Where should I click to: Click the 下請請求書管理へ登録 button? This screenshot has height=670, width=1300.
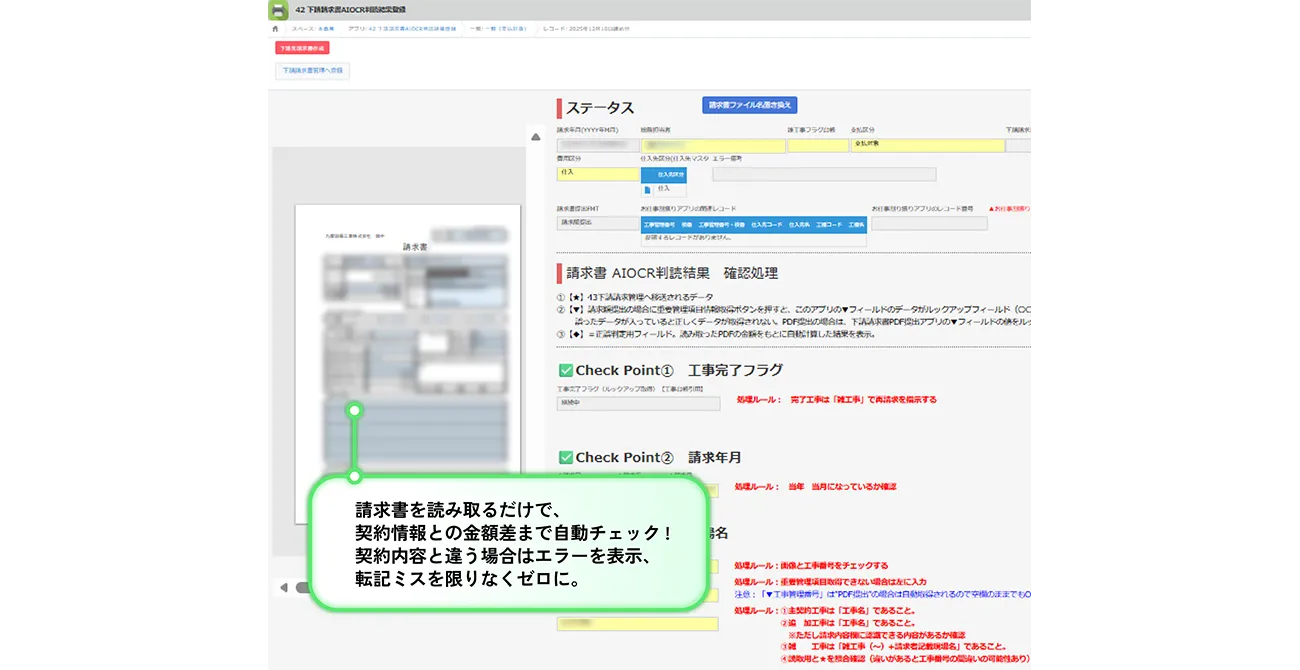[314, 70]
